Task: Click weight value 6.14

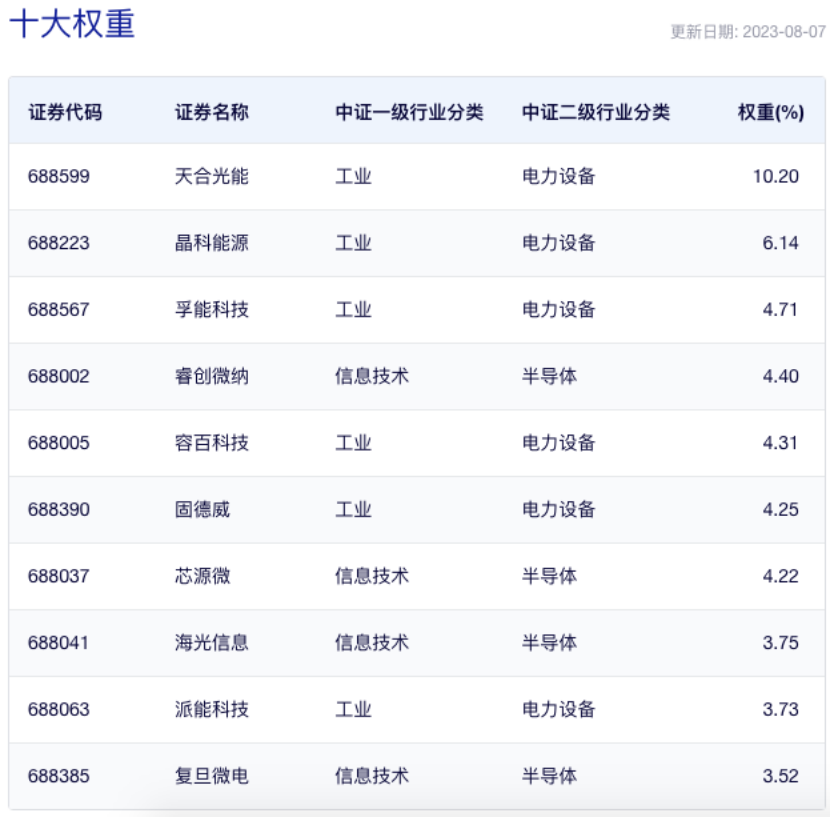Action: pyautogui.click(x=780, y=243)
